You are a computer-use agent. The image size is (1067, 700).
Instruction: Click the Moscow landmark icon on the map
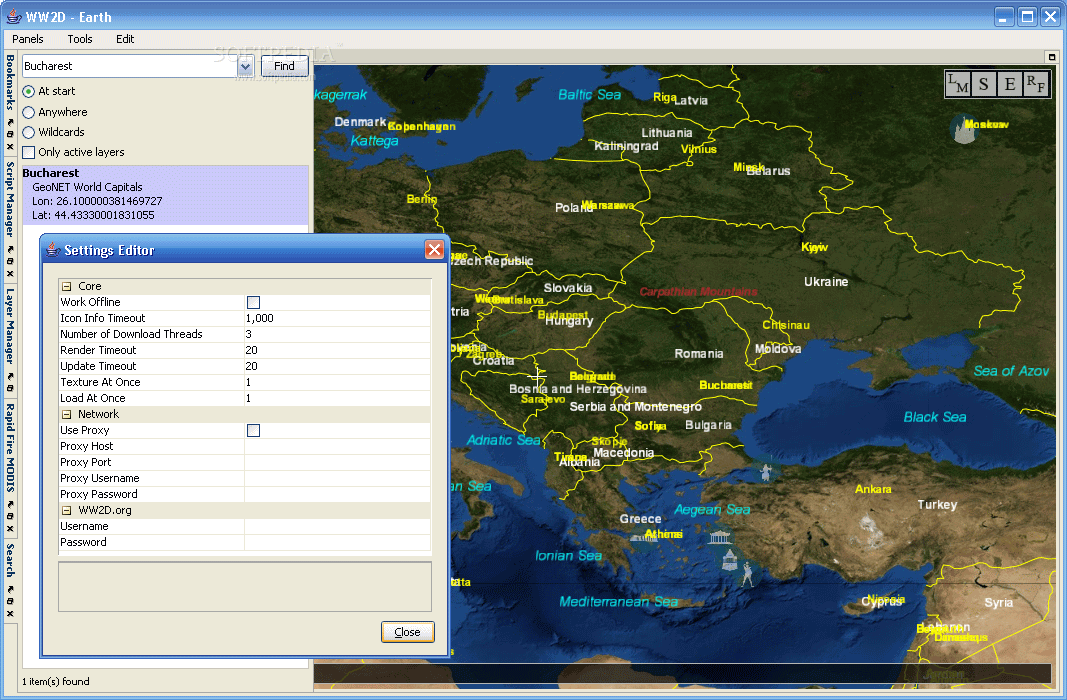click(x=963, y=129)
